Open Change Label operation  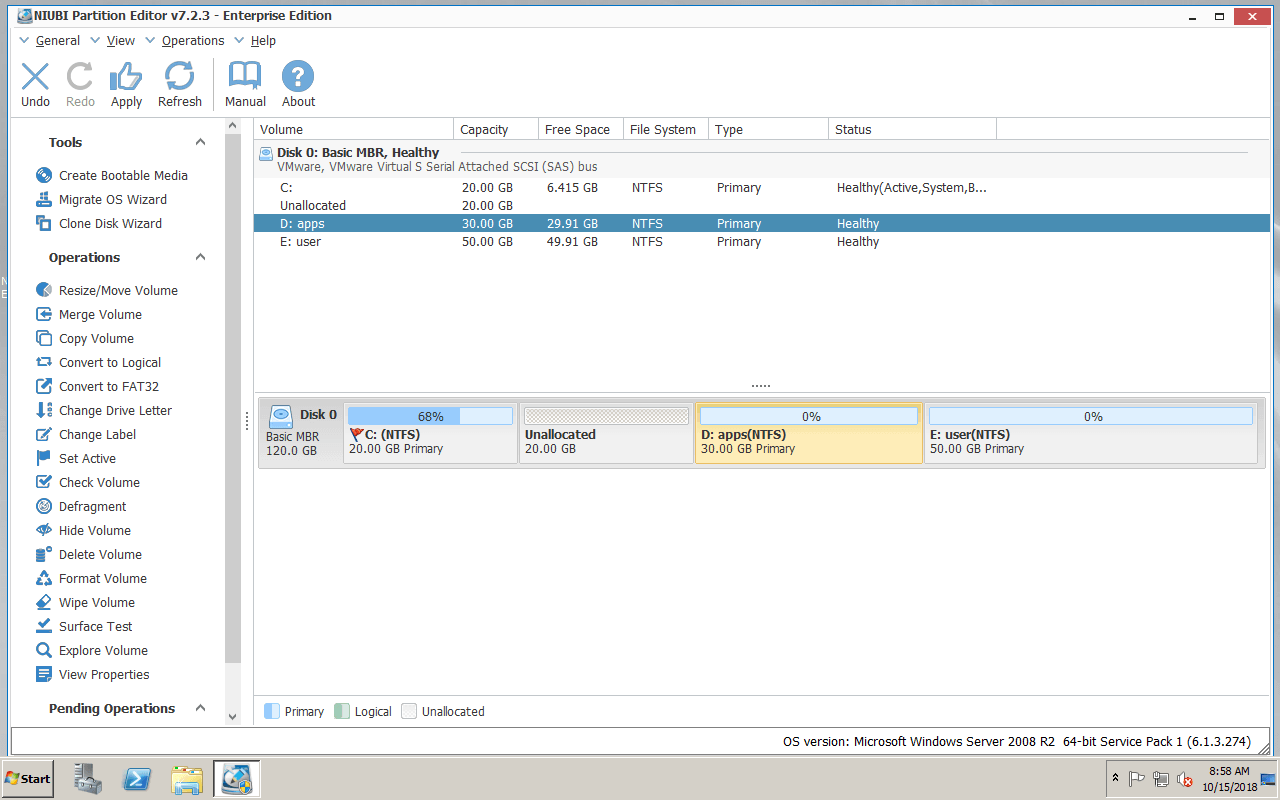click(x=86, y=434)
